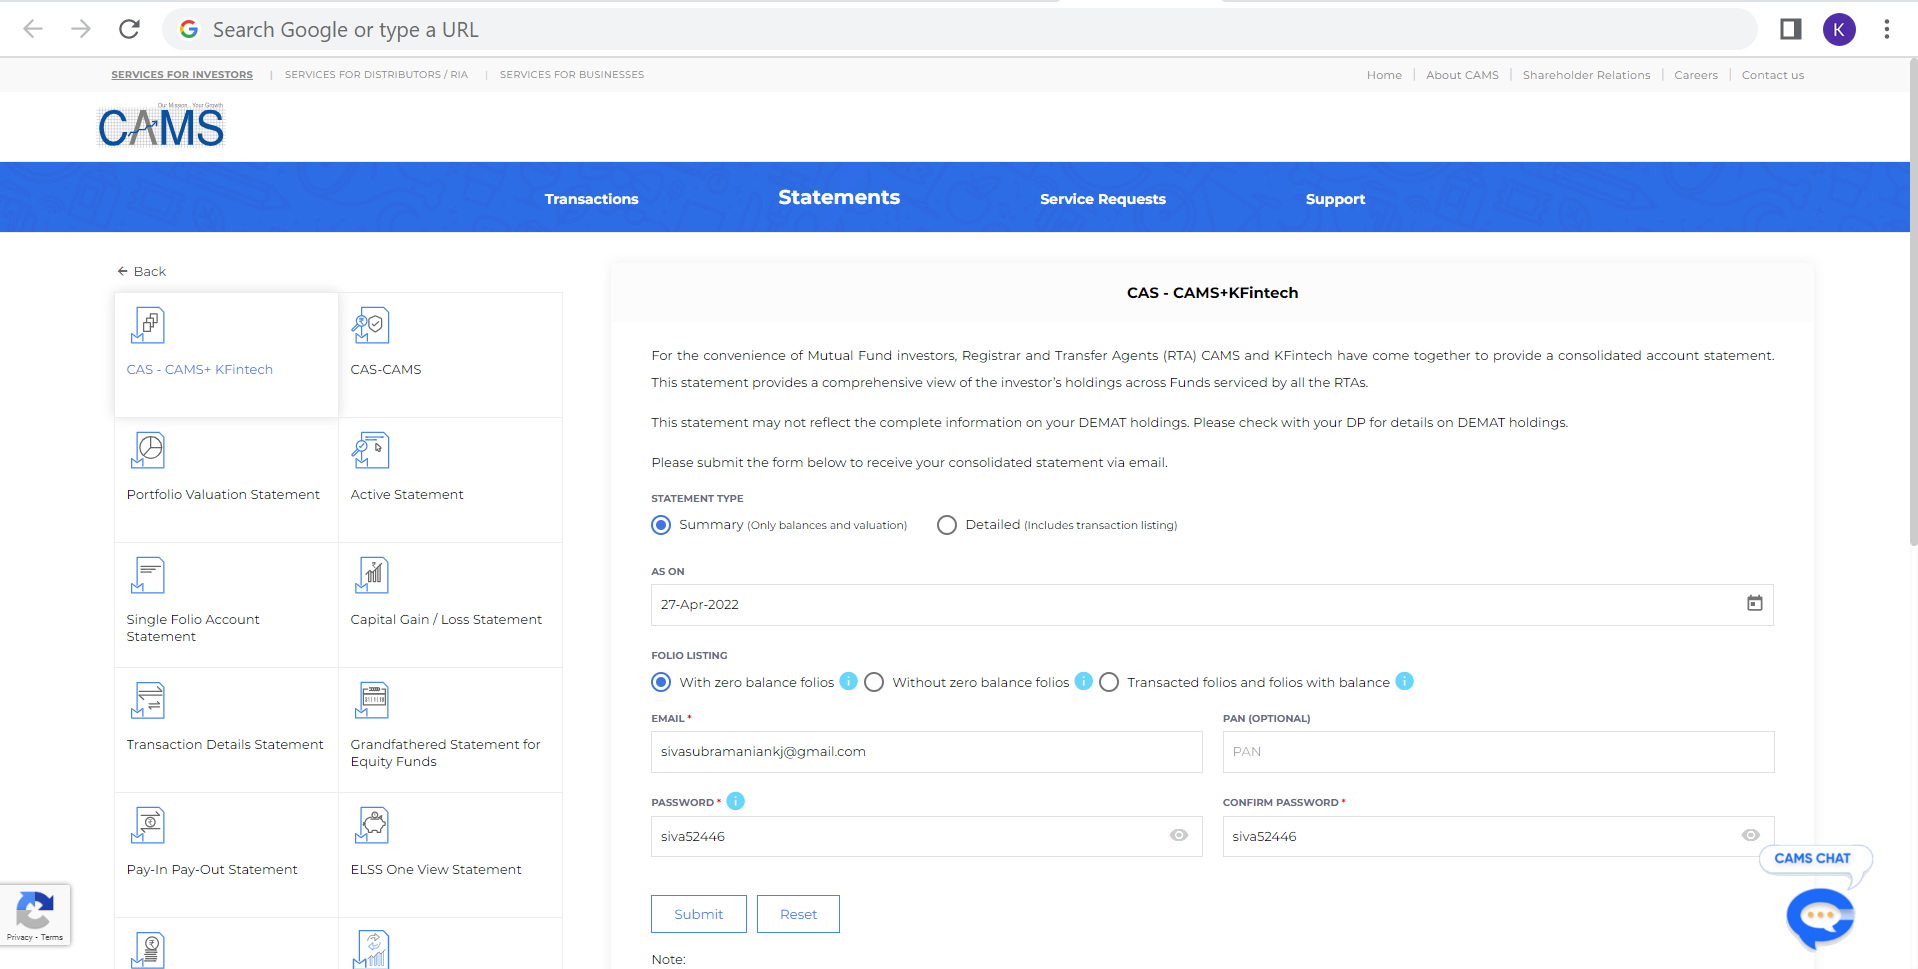Show info for Without zero balance folios
The height and width of the screenshot is (969, 1918).
(1083, 681)
